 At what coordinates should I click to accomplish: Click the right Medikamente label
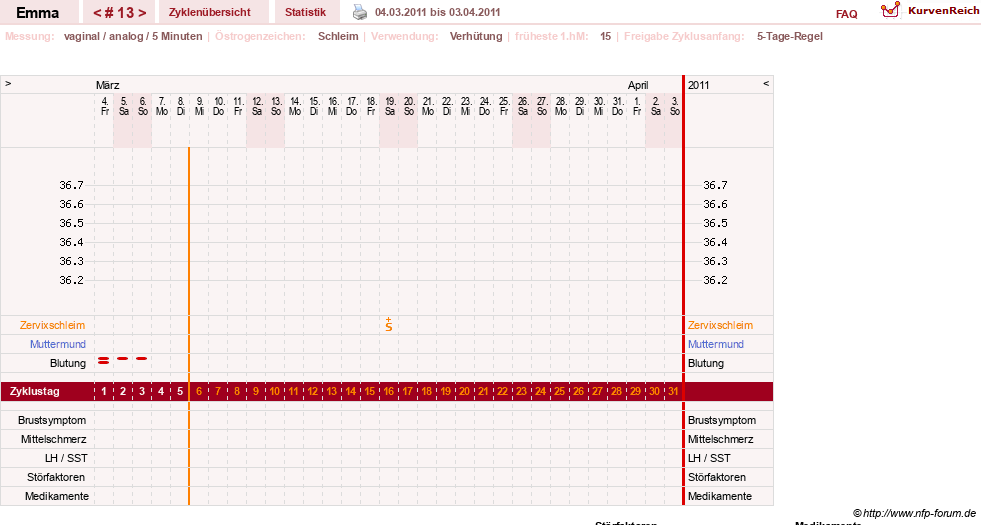coord(719,496)
